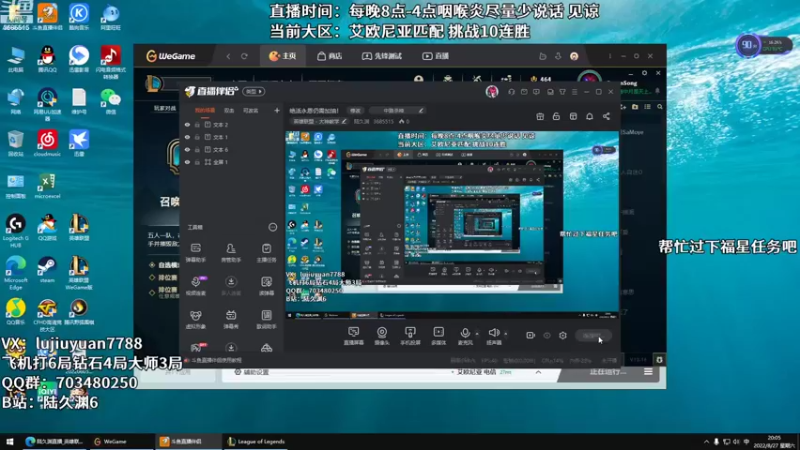This screenshot has width=800, height=450.
Task: Click the streamer avatar in title bar
Action: coord(492,91)
